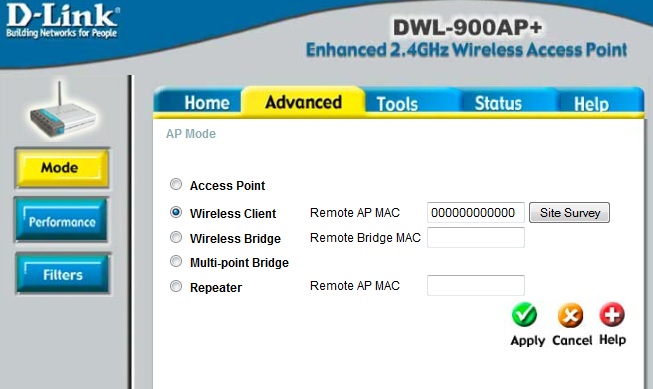Select the Repeater mode radio button
This screenshot has height=389, width=653.
pos(176,286)
